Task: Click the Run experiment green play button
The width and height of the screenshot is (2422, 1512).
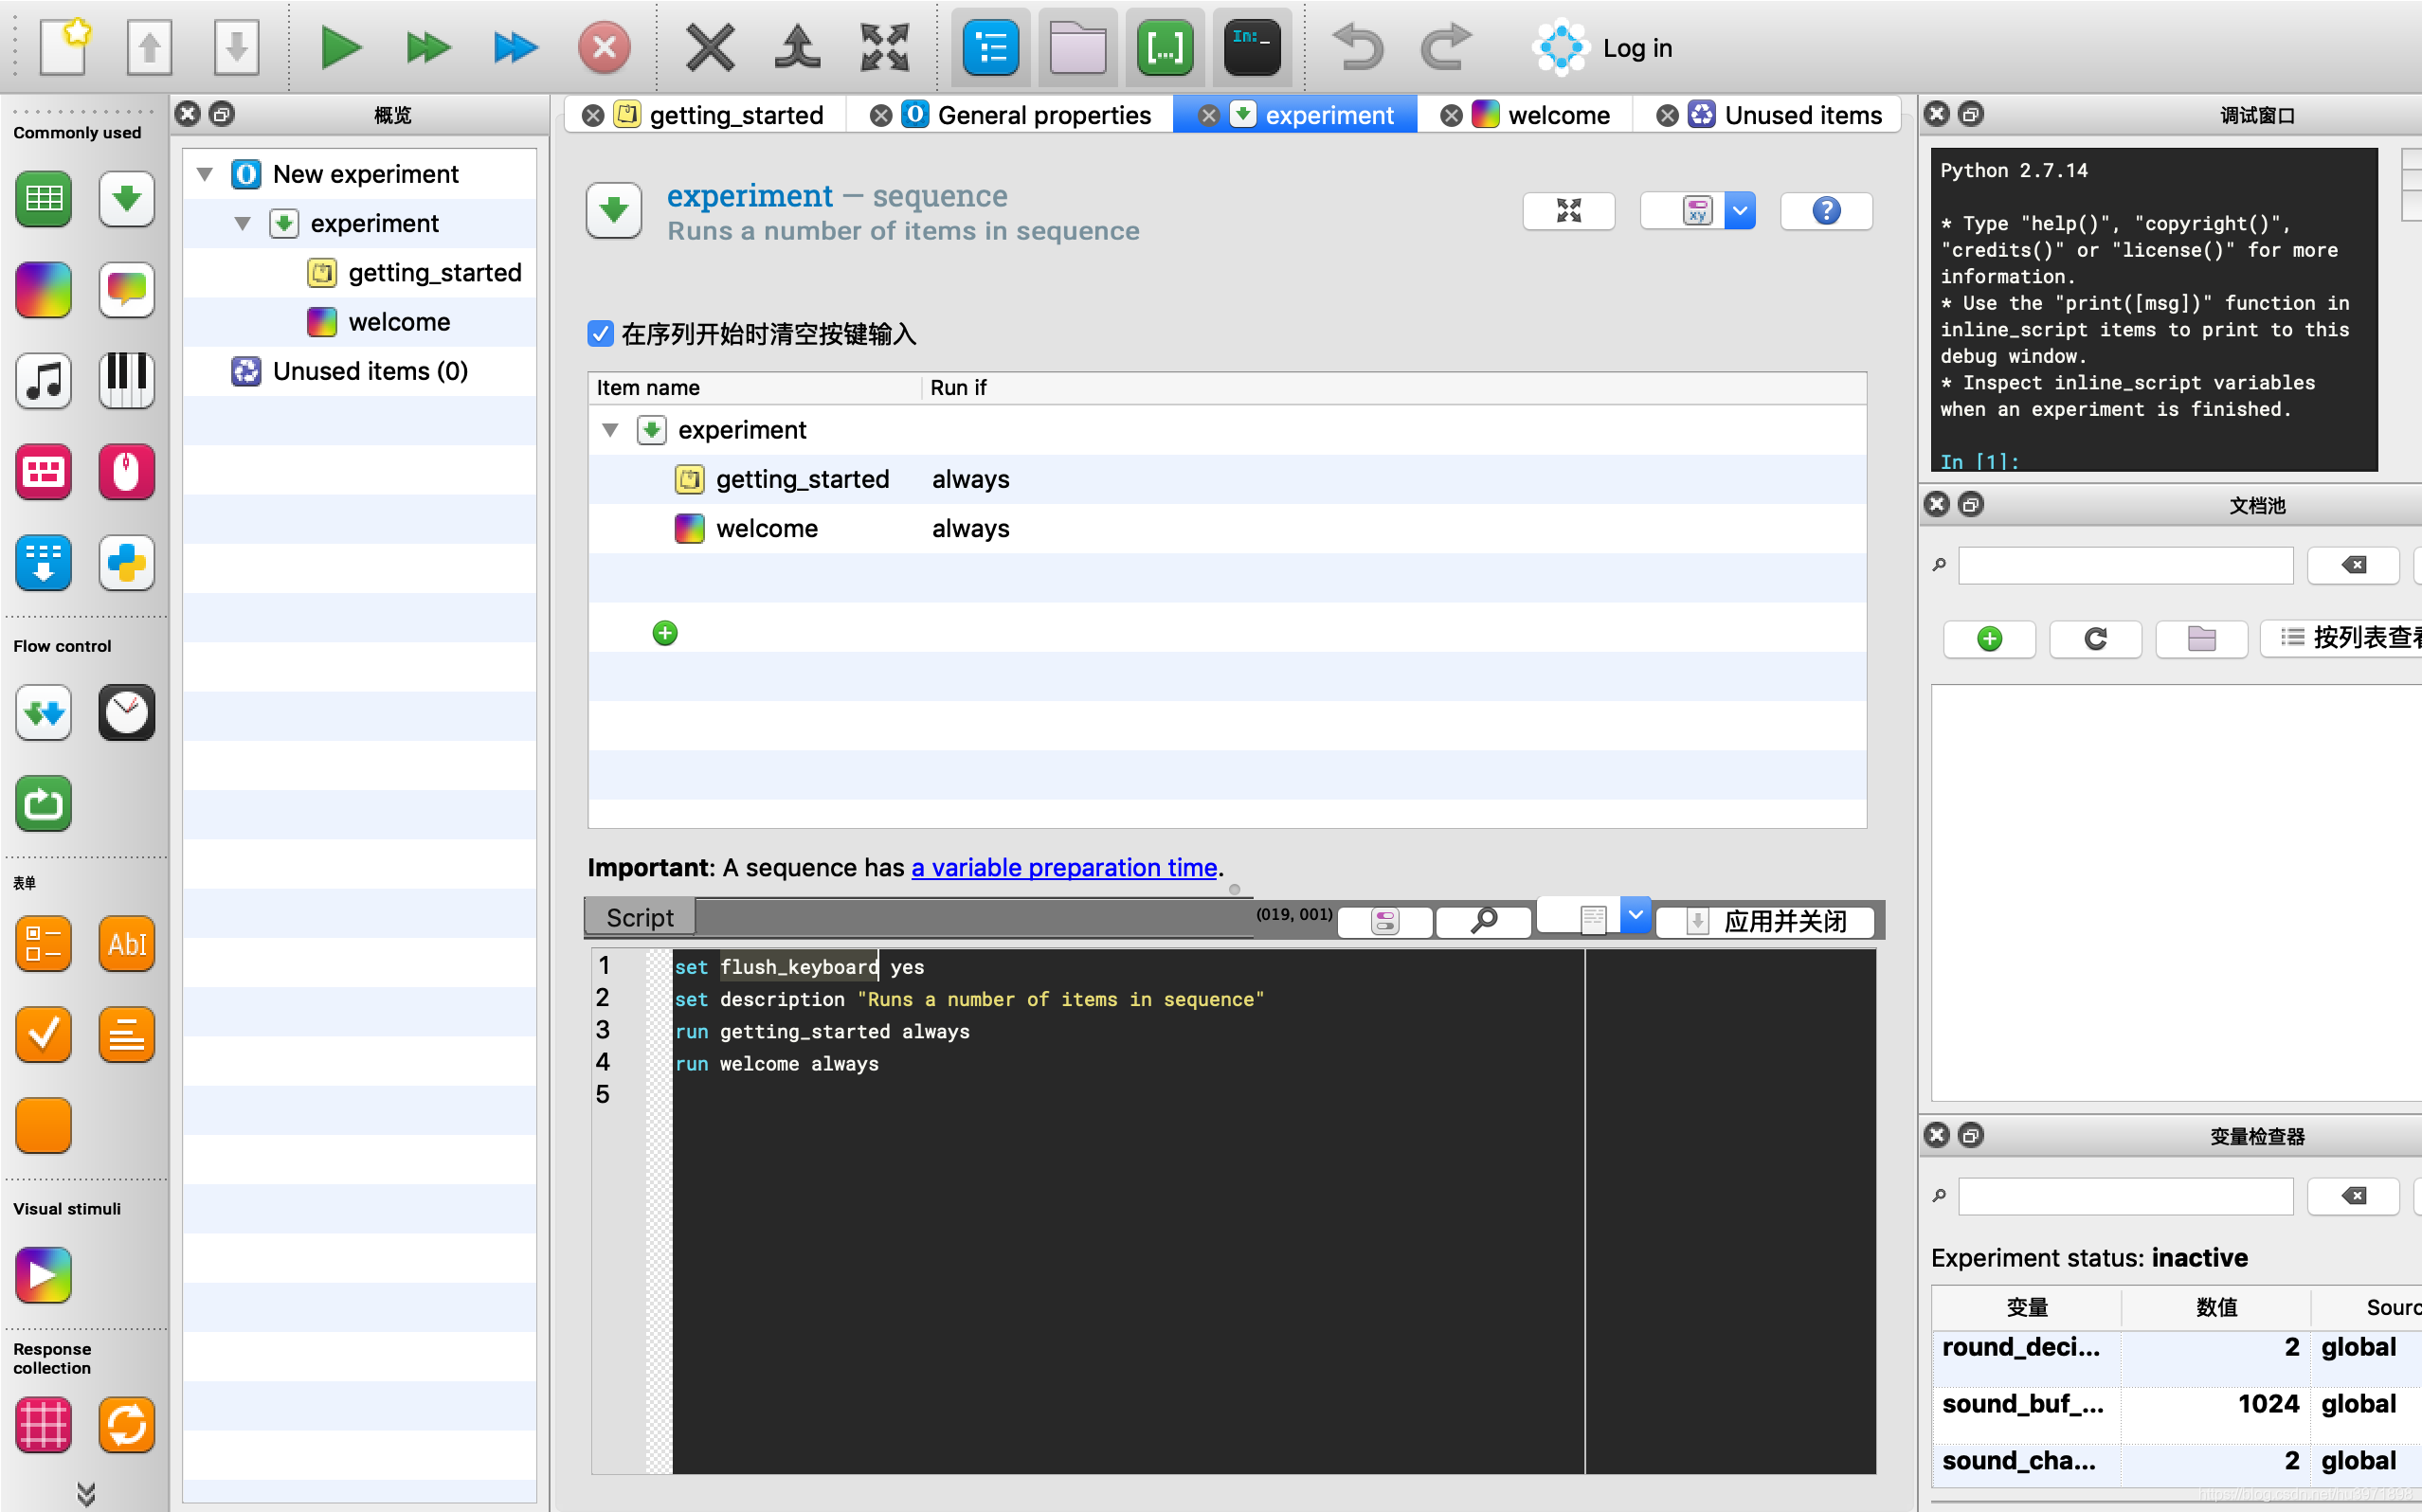Action: [338, 47]
